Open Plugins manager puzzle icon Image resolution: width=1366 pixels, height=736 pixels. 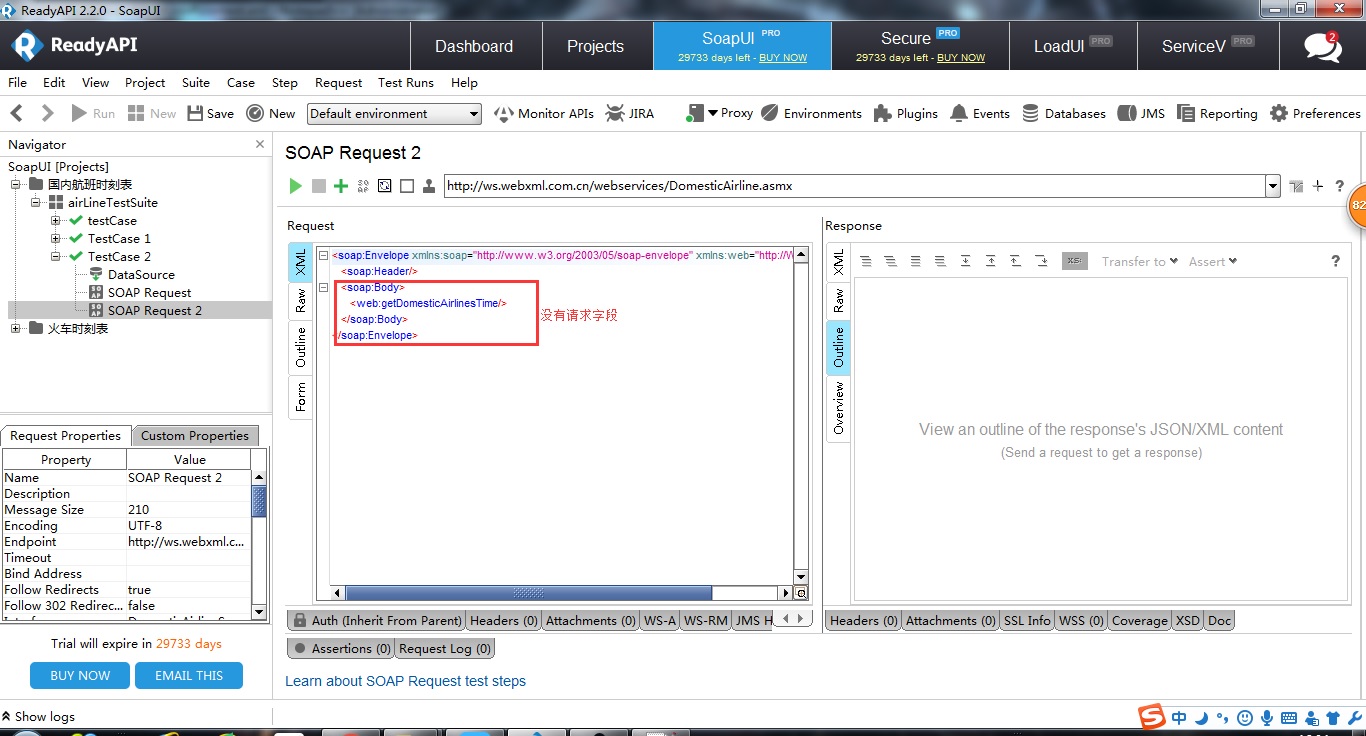pos(906,113)
